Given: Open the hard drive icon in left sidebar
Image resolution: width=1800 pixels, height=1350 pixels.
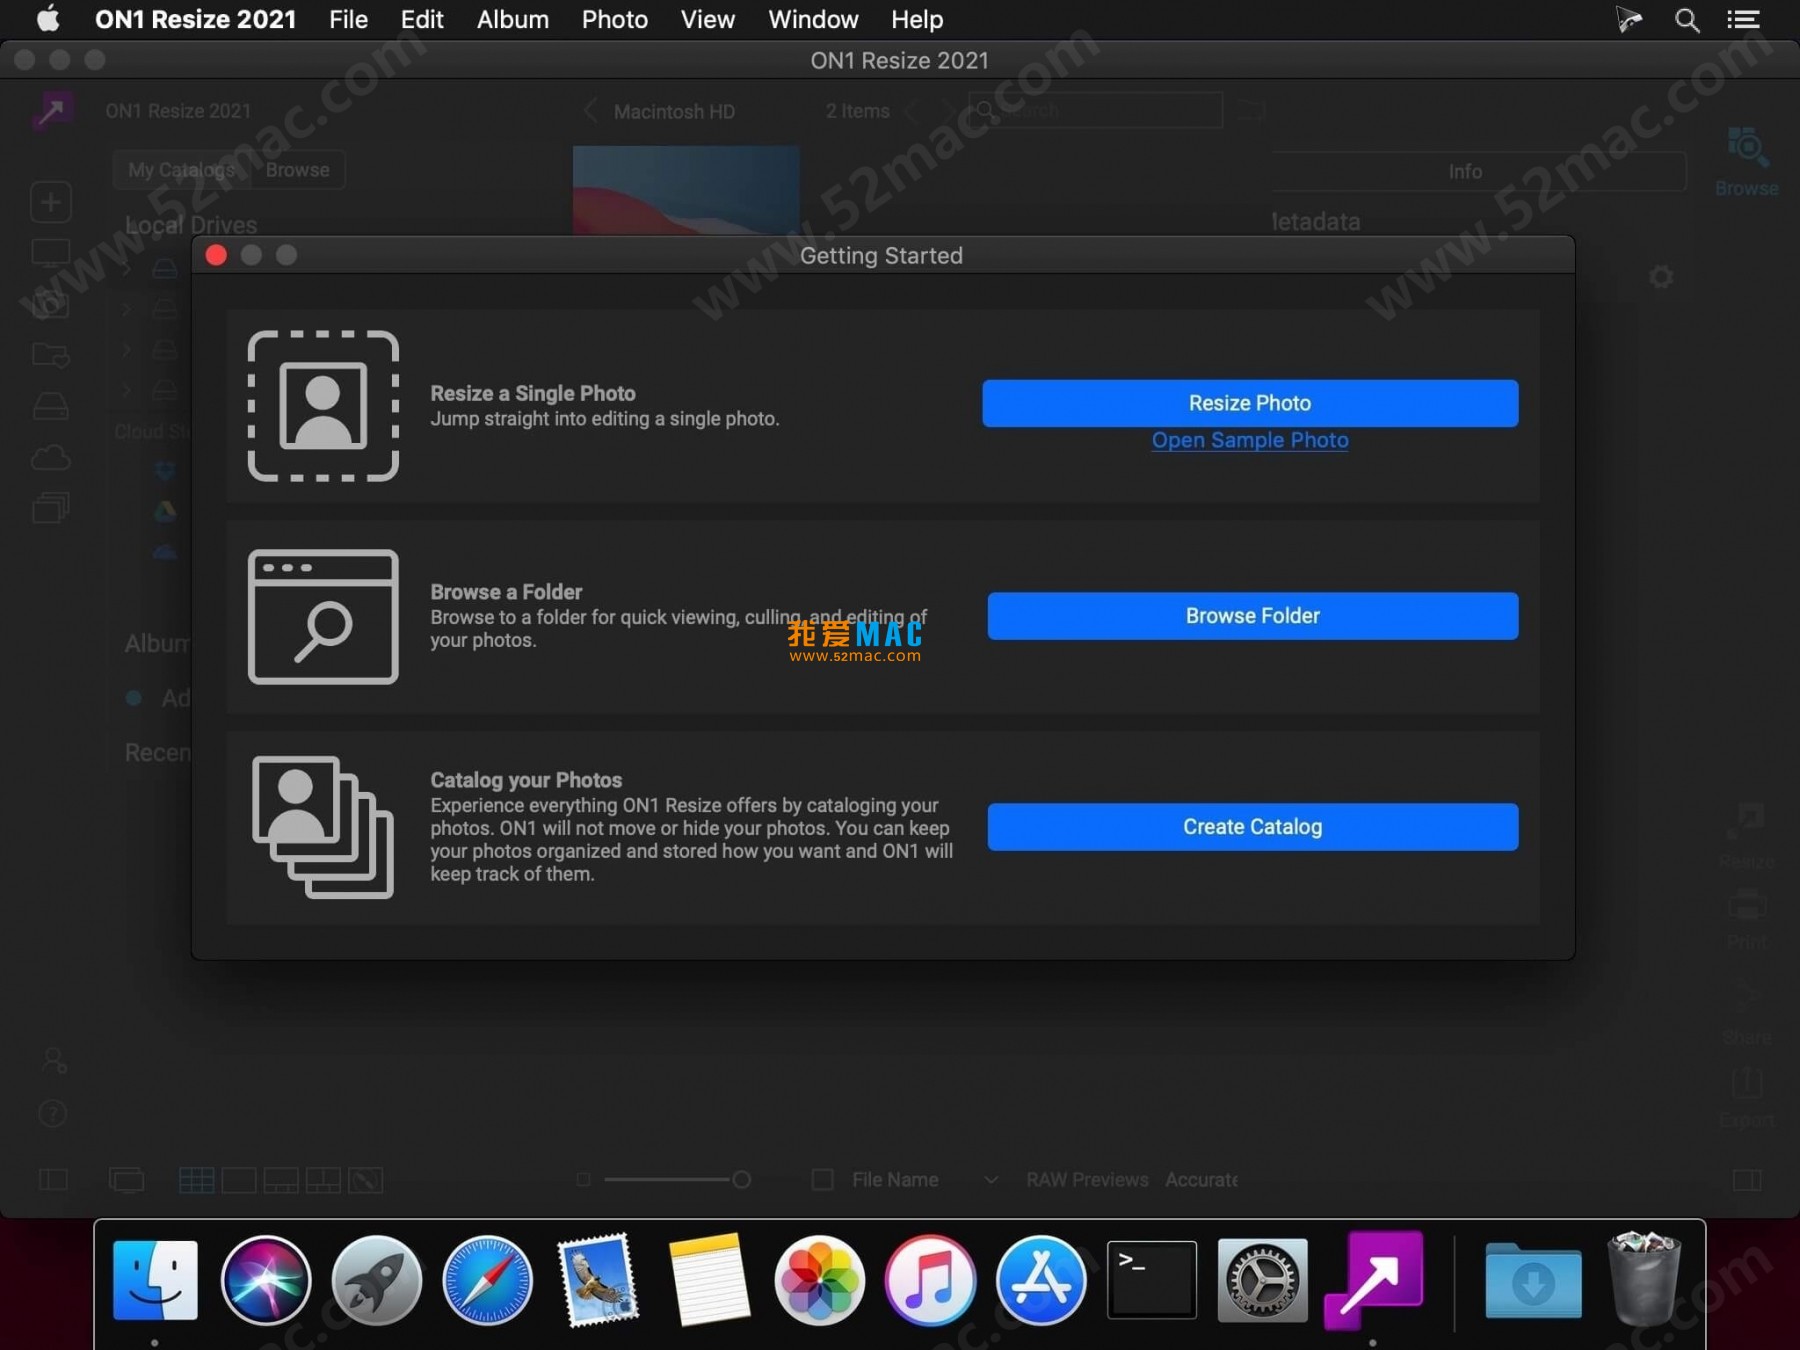Looking at the screenshot, I should point(51,406).
